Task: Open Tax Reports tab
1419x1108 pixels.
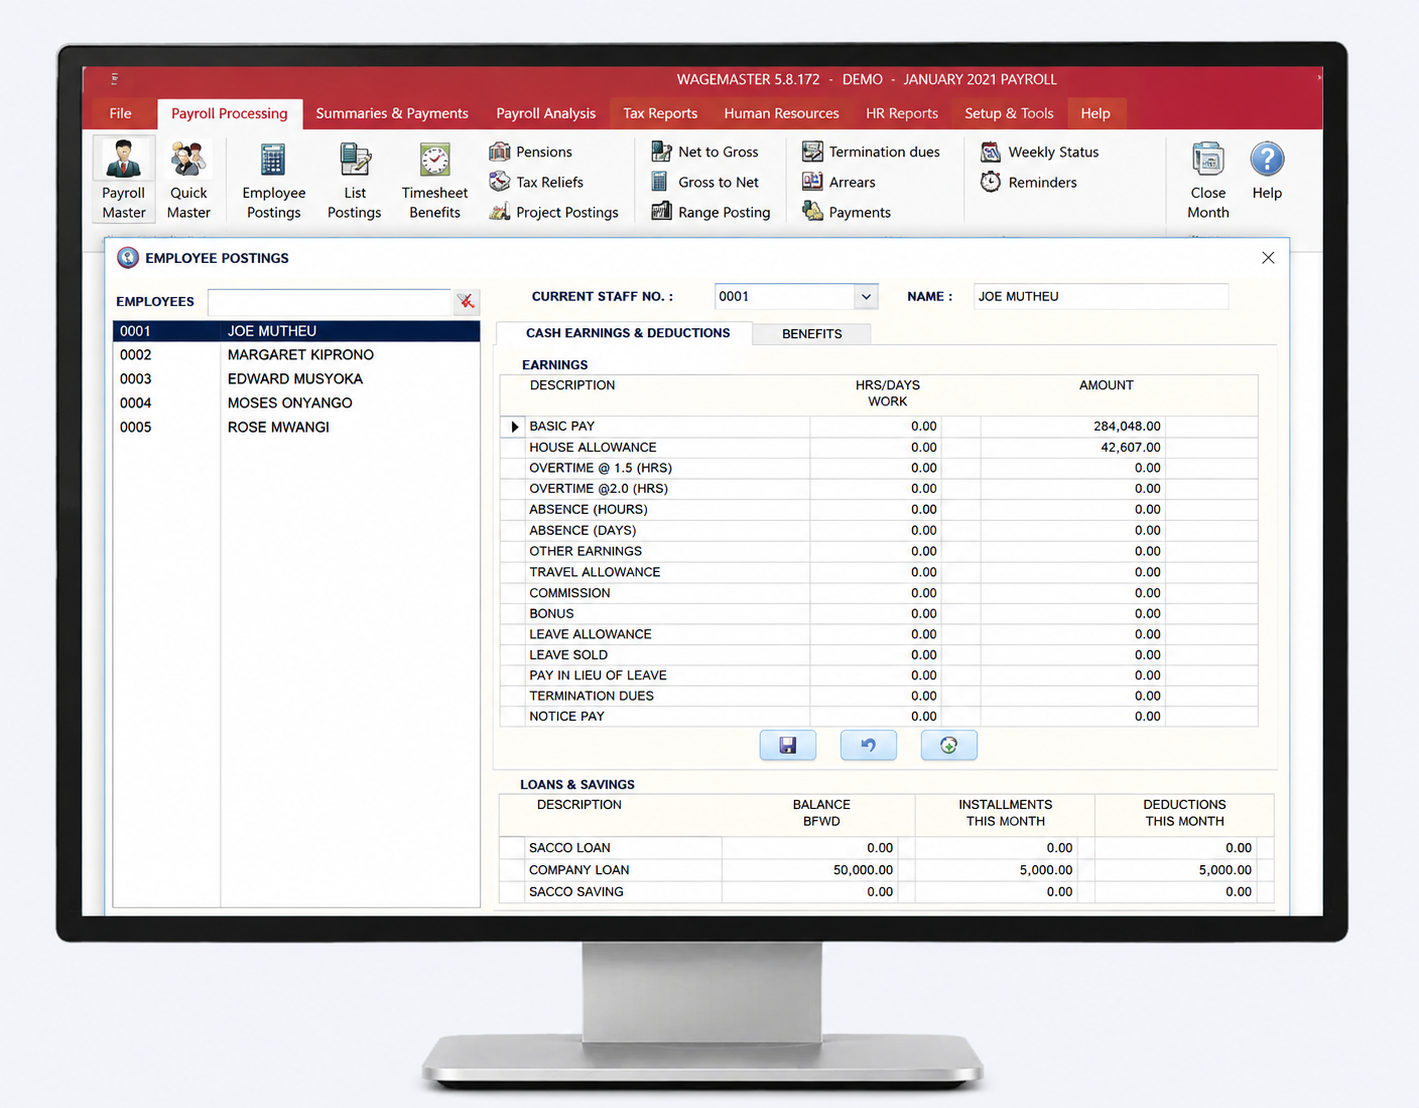Action: [x=660, y=113]
